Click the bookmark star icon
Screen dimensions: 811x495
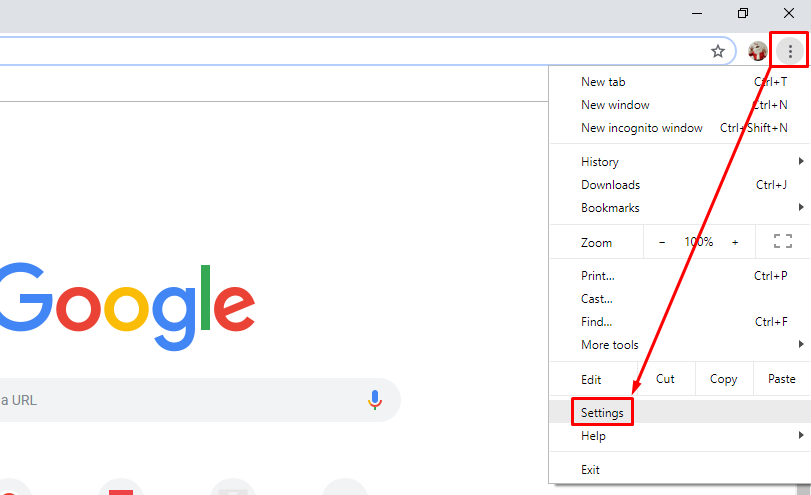click(x=717, y=51)
